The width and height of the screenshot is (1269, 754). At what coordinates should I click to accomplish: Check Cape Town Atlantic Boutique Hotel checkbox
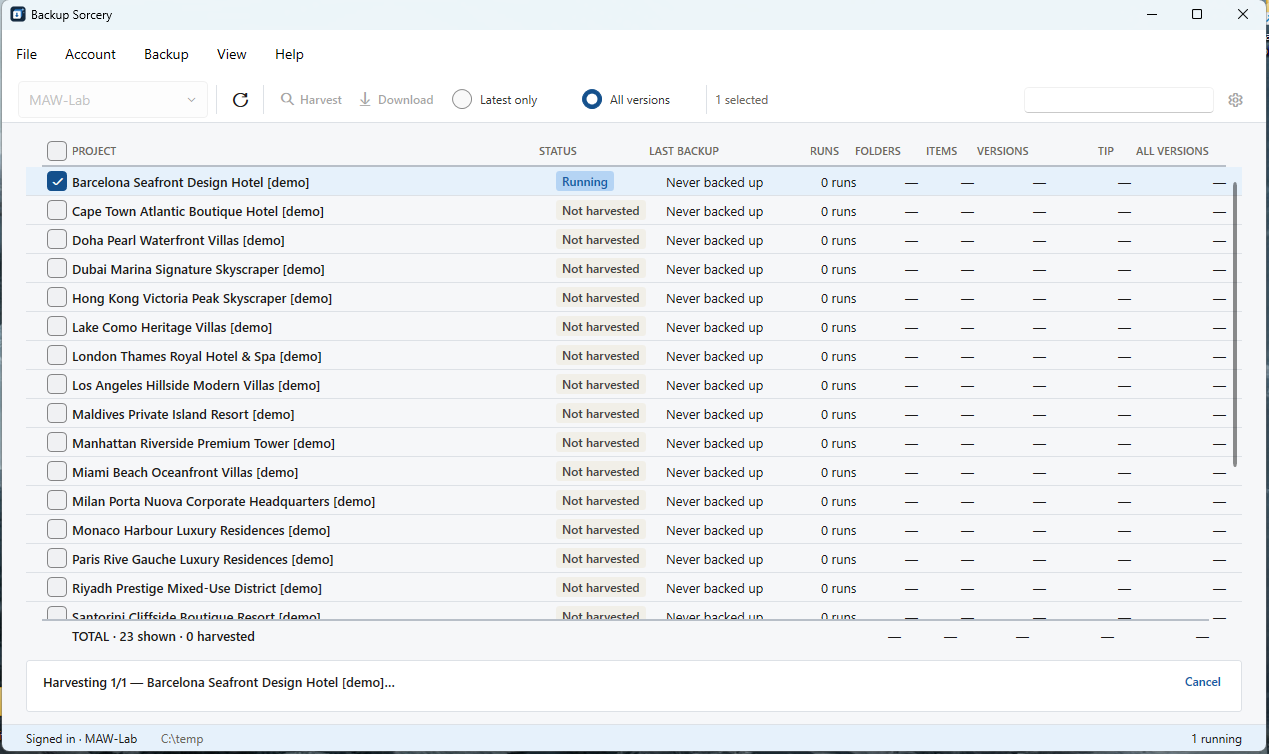(x=57, y=211)
